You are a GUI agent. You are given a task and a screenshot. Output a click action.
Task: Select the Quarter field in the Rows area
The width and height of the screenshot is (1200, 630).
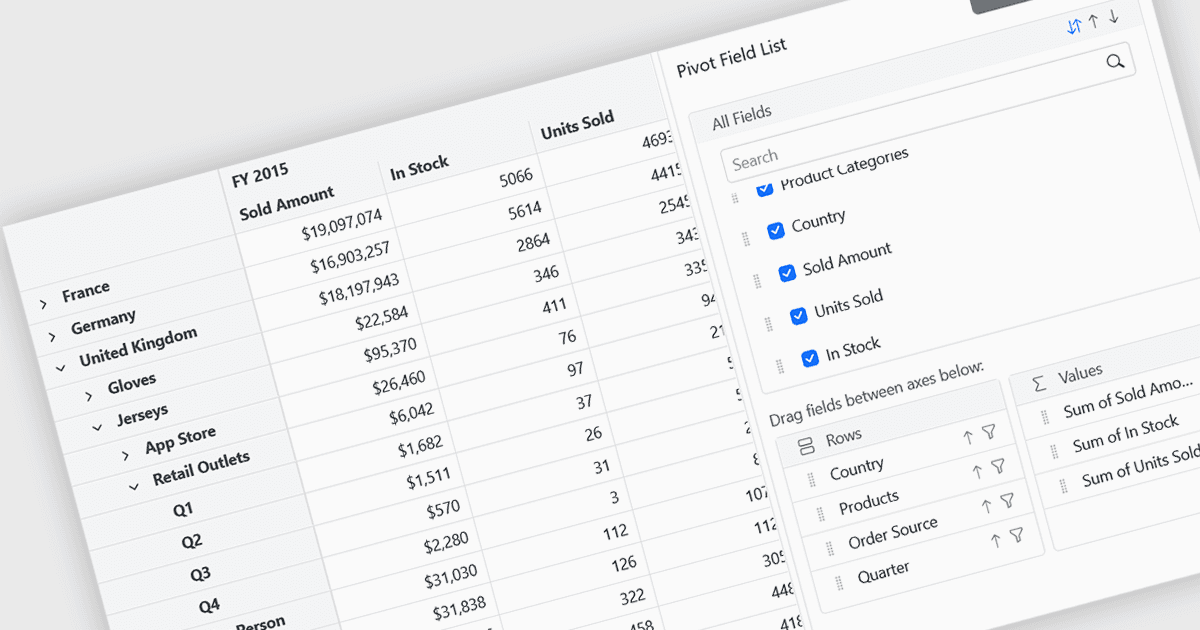(884, 573)
